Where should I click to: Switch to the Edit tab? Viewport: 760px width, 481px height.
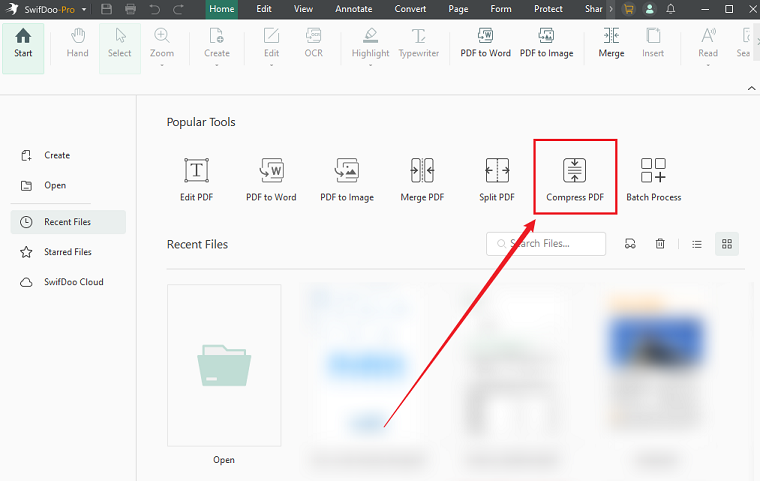(x=264, y=9)
